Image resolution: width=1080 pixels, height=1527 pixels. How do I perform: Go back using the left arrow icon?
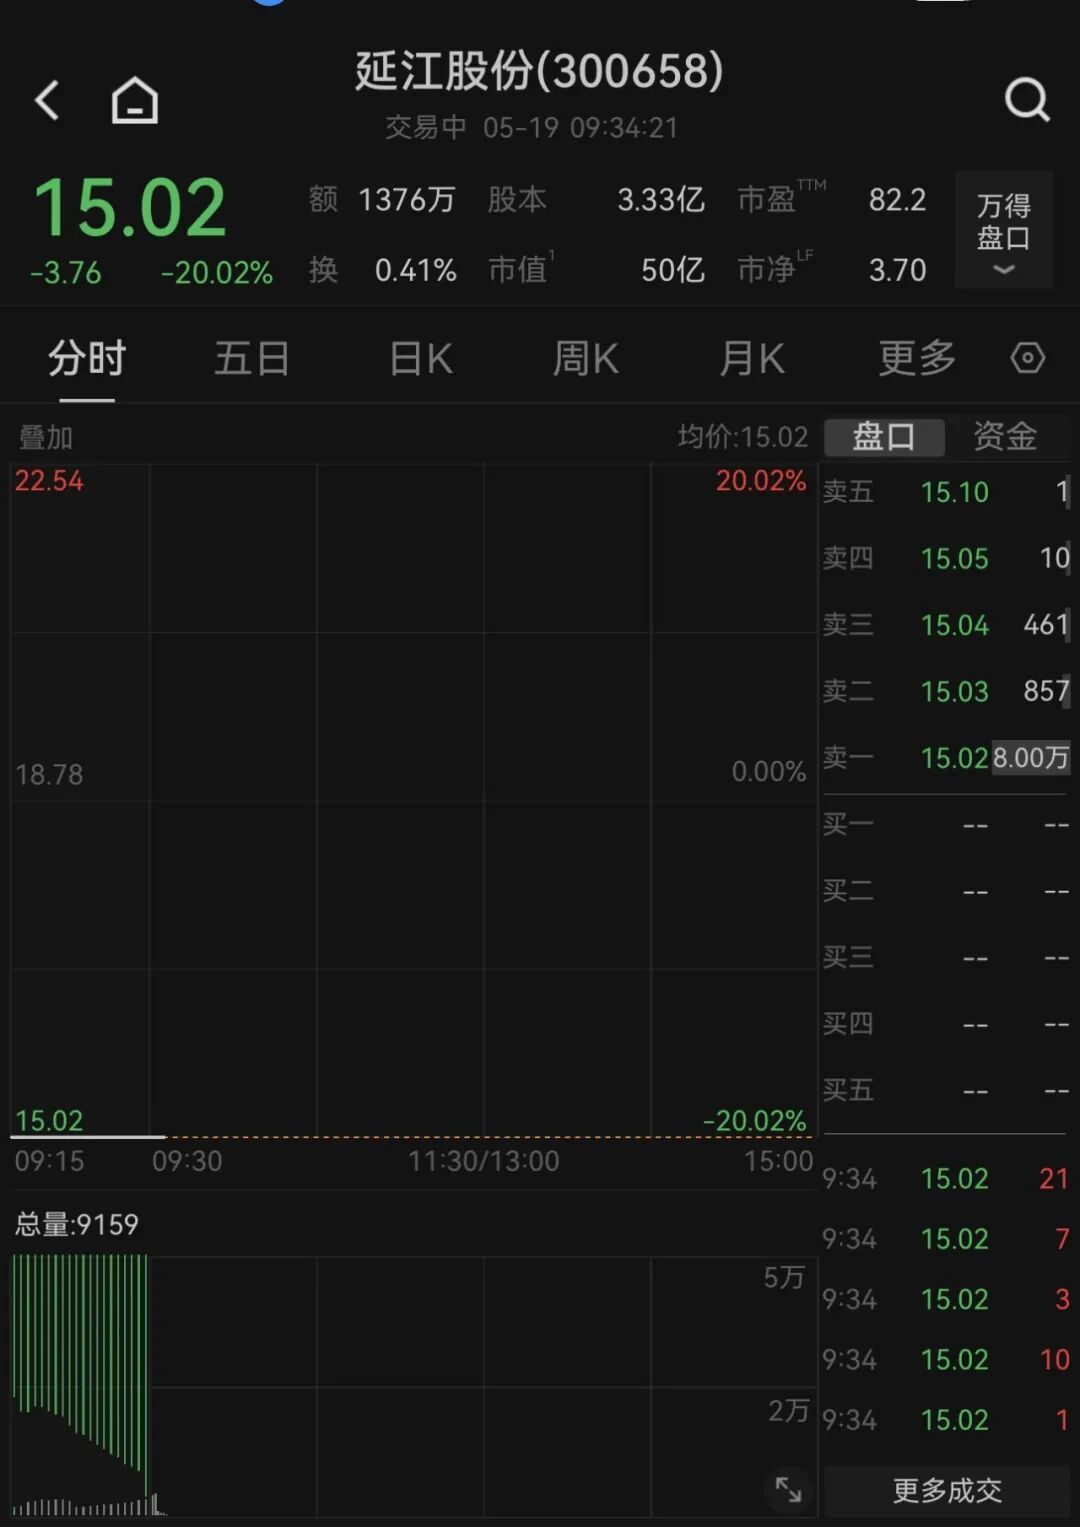pyautogui.click(x=47, y=100)
